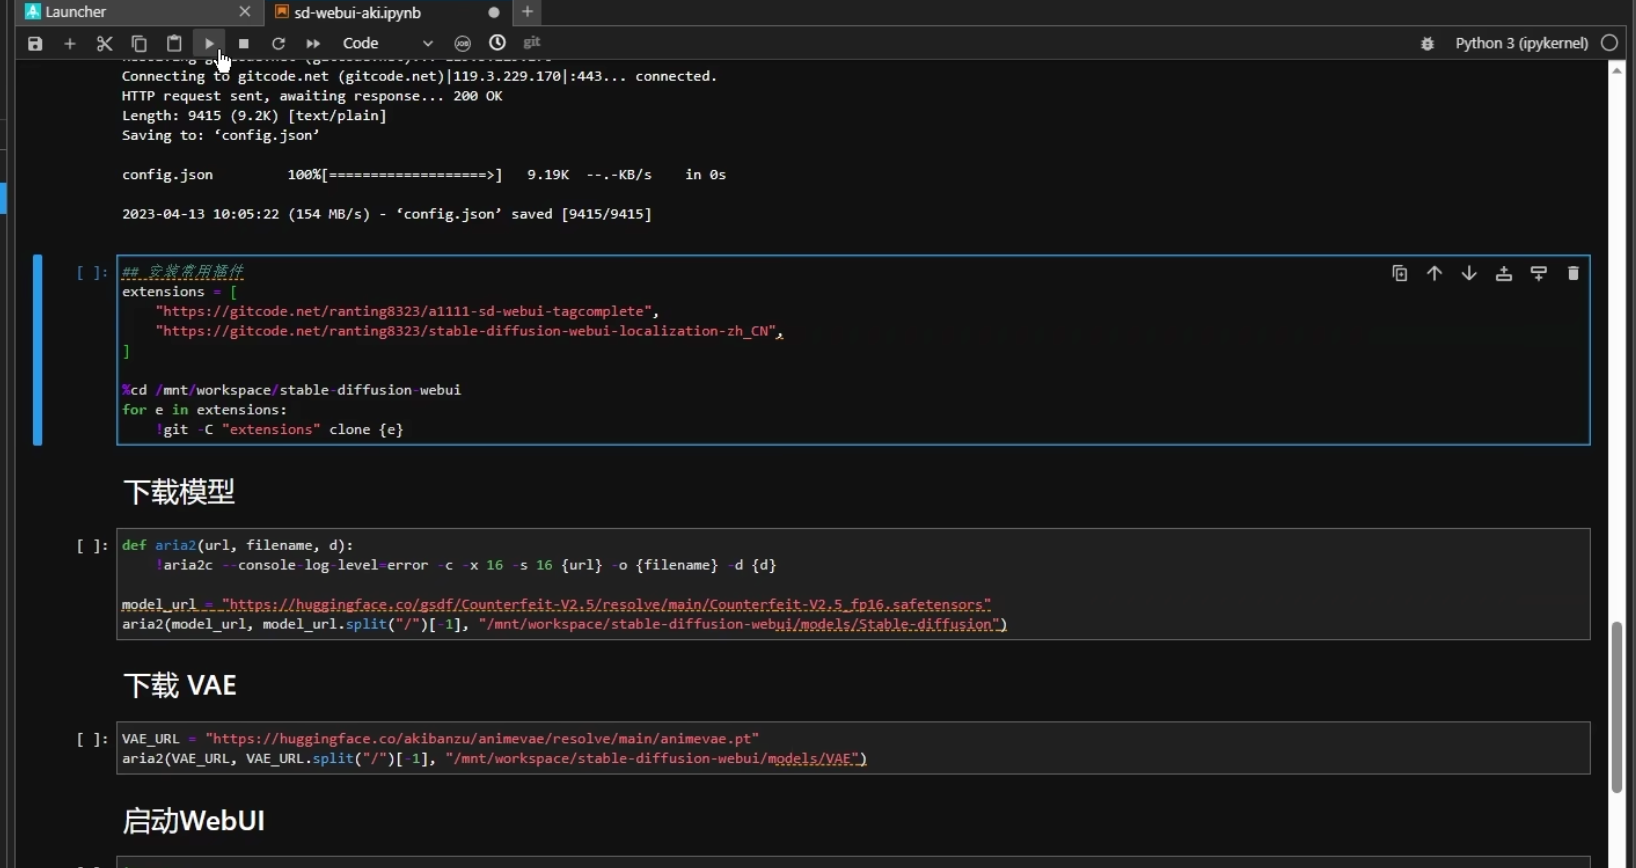Click the localization-zh_CN extension URL string
This screenshot has height=868, width=1636.
coord(467,331)
